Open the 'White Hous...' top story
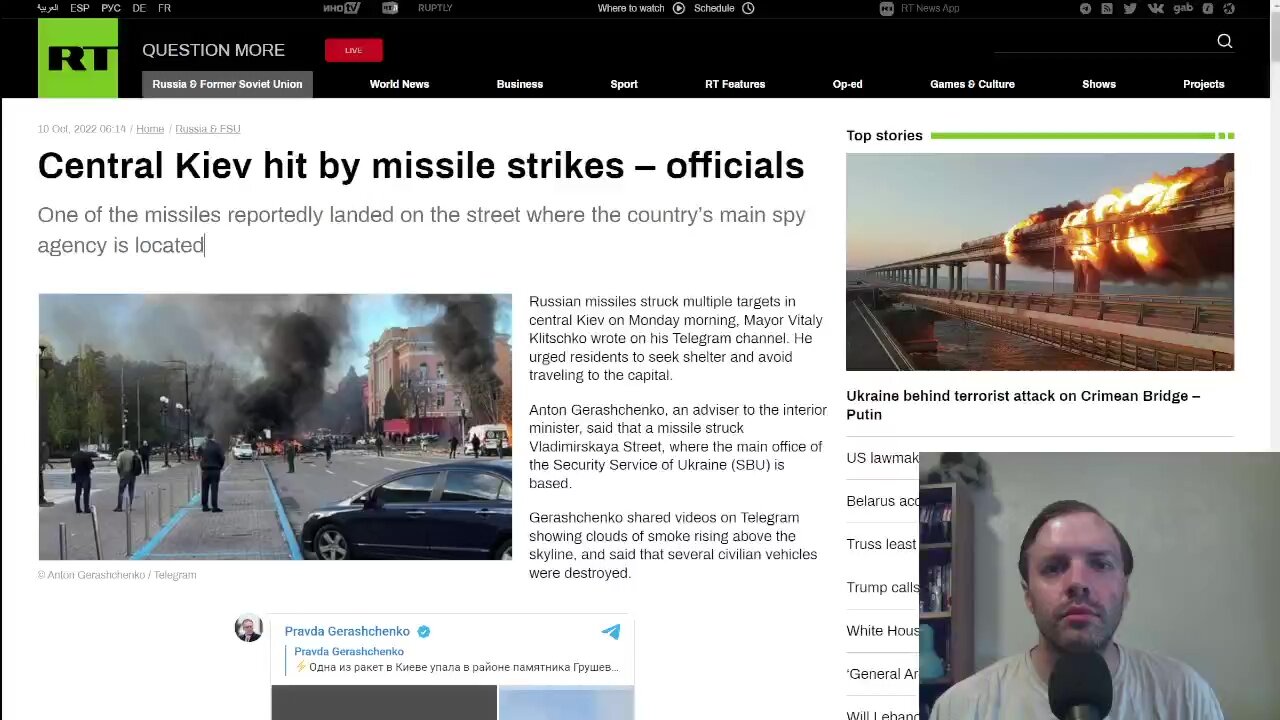 point(883,630)
